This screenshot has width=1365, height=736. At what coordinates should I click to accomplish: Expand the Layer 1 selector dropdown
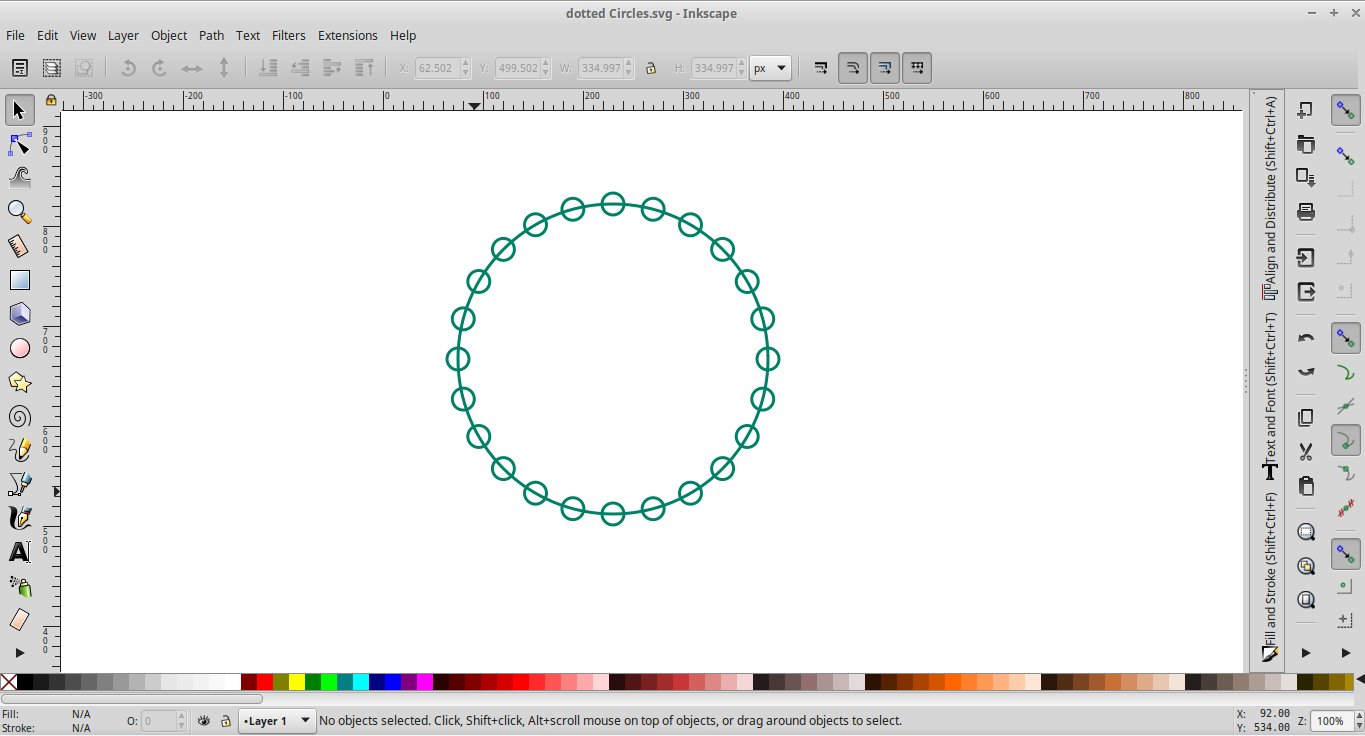coord(277,721)
